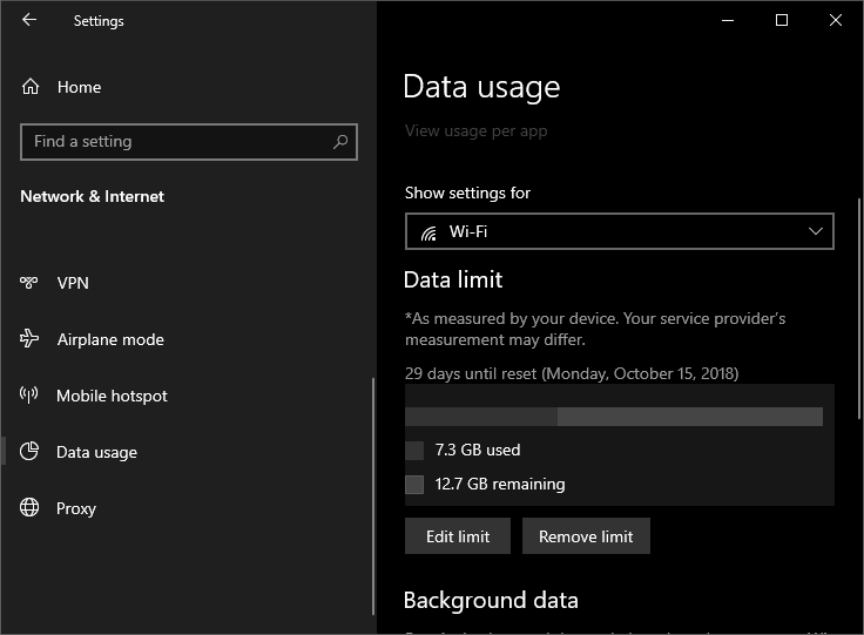Viewport: 864px width, 635px height.
Task: Click the Proxy globe icon
Action: [x=29, y=508]
